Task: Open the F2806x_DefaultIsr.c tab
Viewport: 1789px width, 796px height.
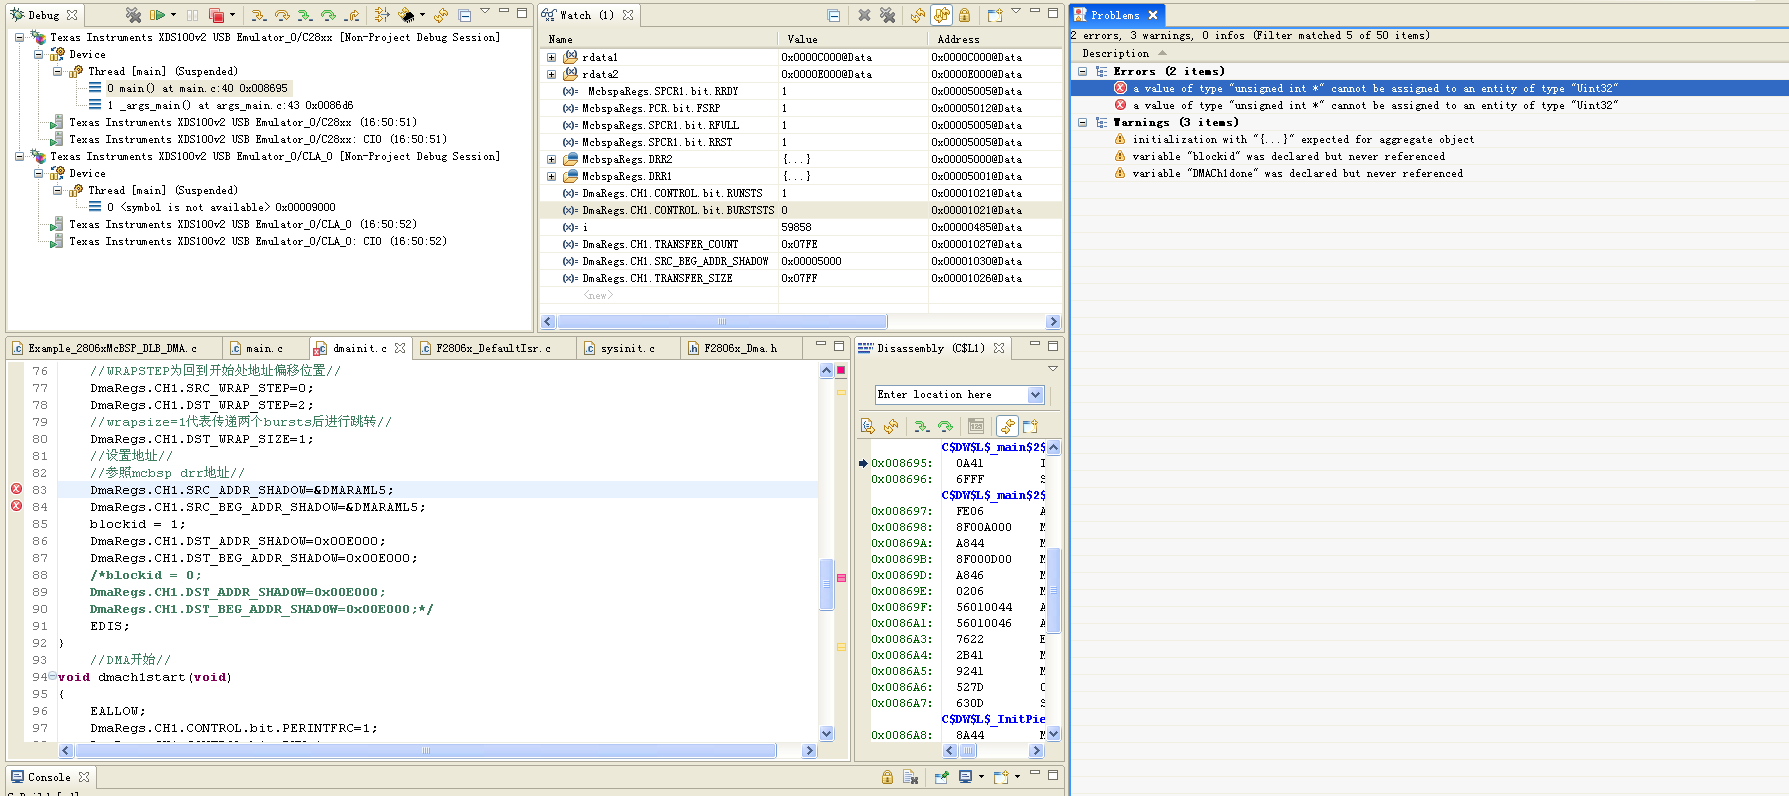Action: tap(492, 348)
